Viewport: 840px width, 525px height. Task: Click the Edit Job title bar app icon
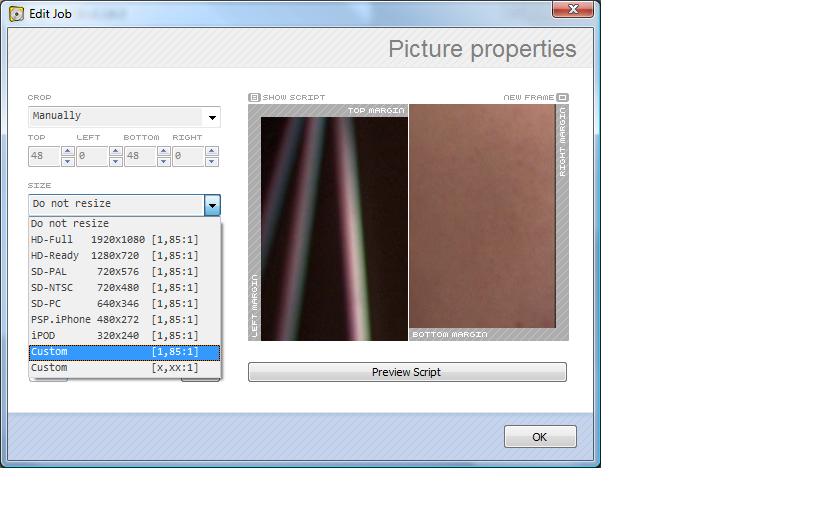[16, 13]
